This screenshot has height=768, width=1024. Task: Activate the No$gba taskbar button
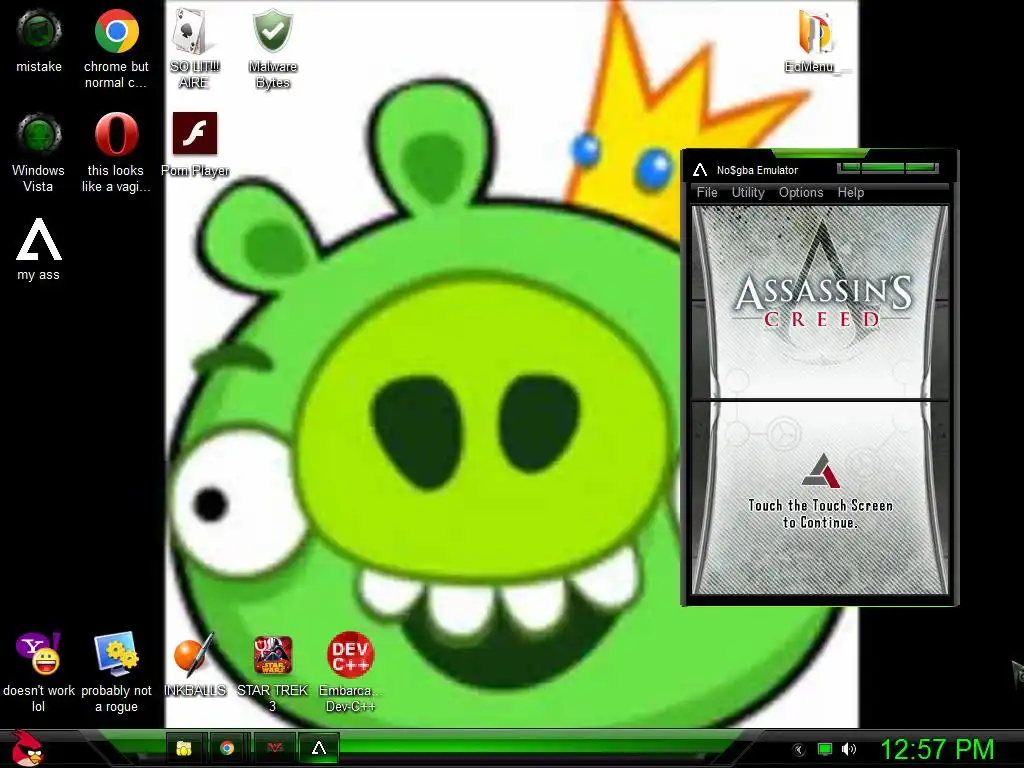319,748
